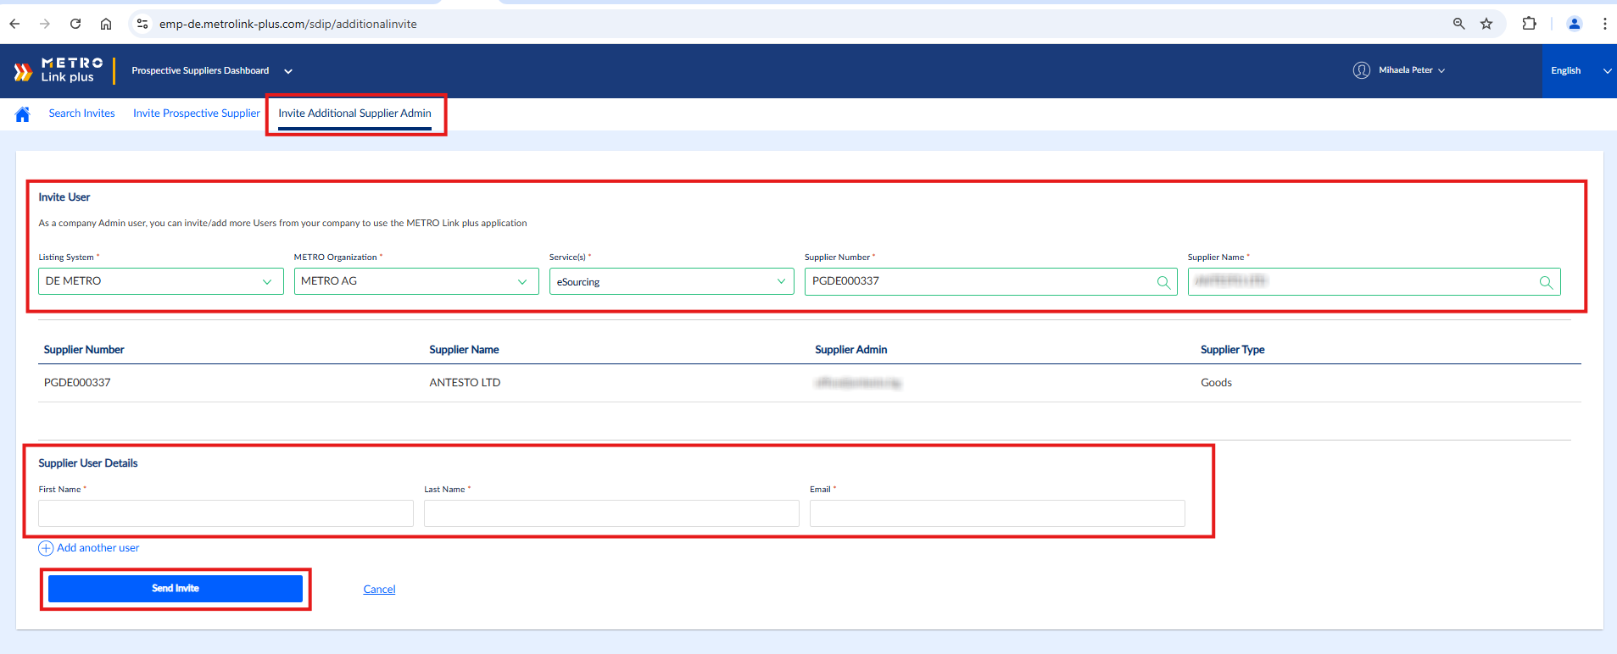The image size is (1617, 654).
Task: Search by Supplier Name magnifier icon
Action: pyautogui.click(x=1546, y=282)
